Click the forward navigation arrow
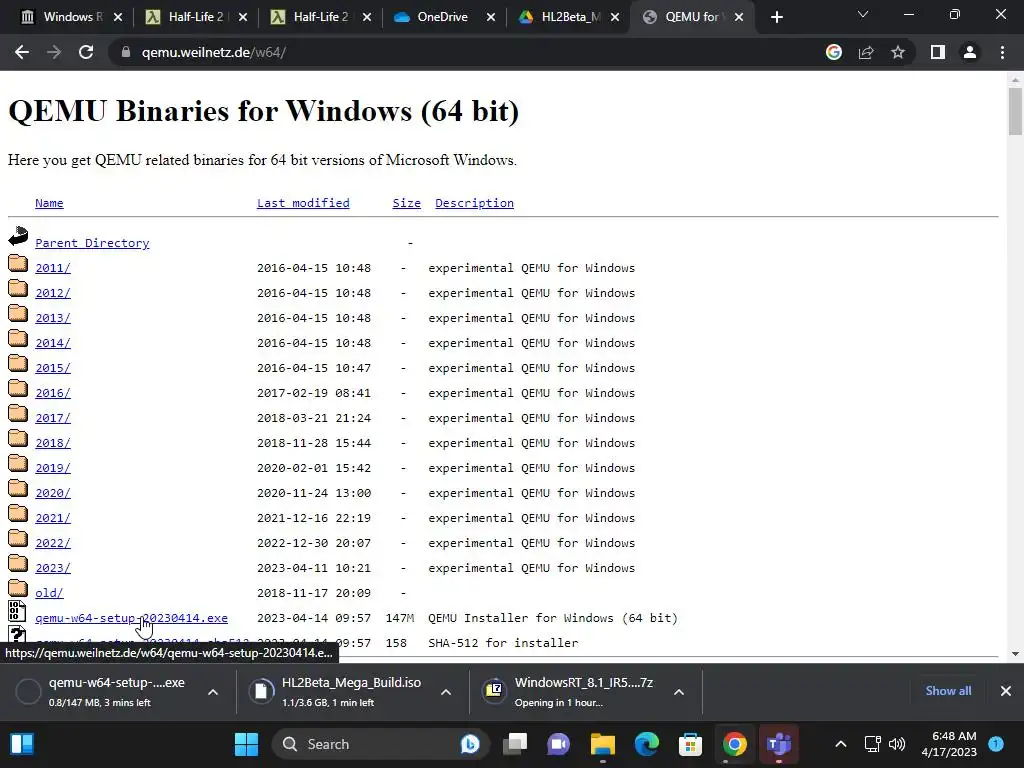 54,52
